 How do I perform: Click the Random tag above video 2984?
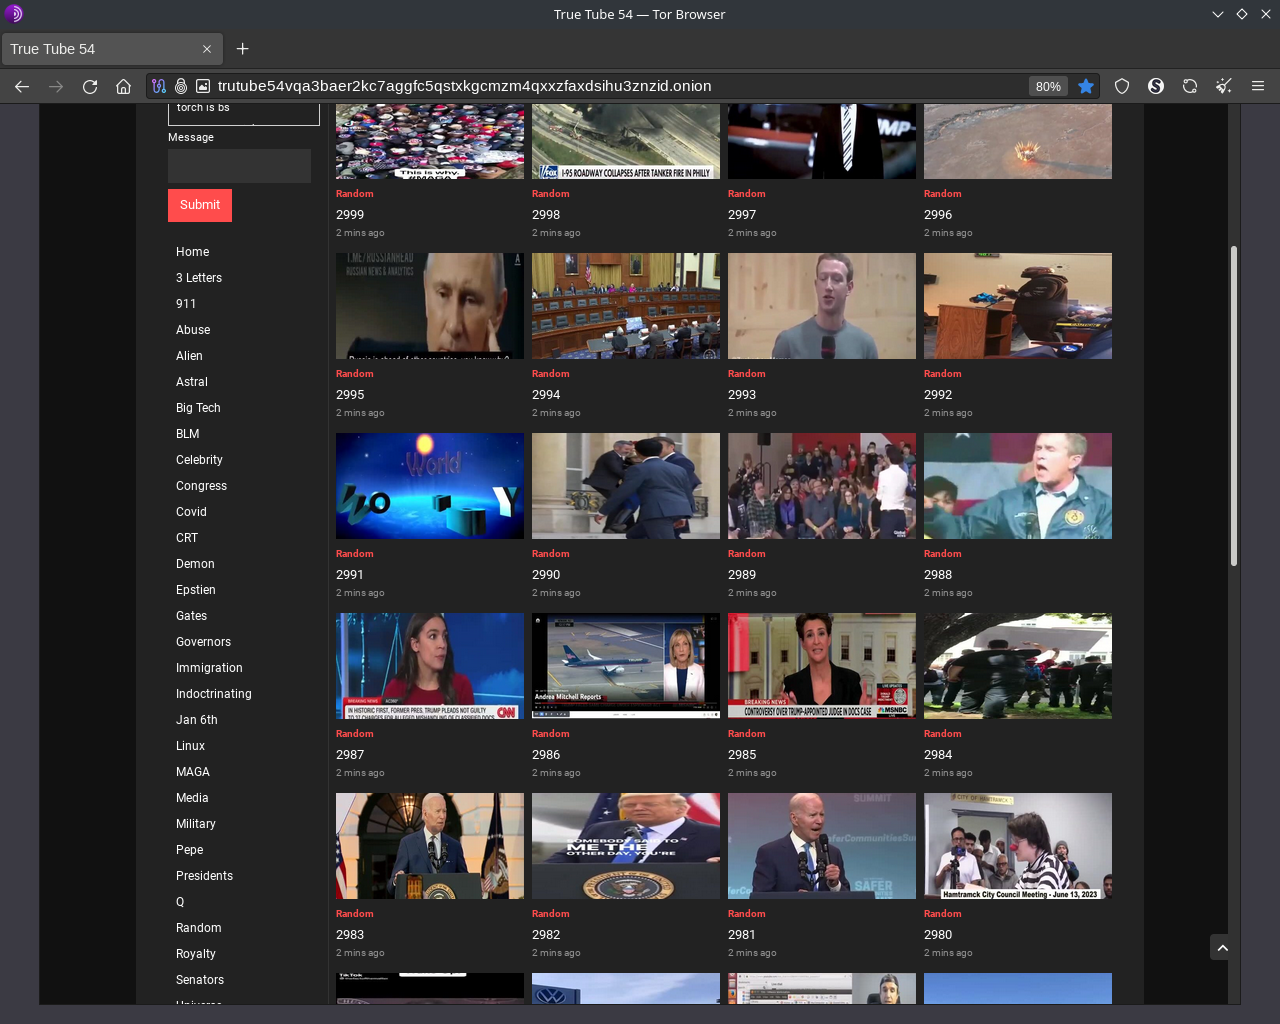coord(943,734)
